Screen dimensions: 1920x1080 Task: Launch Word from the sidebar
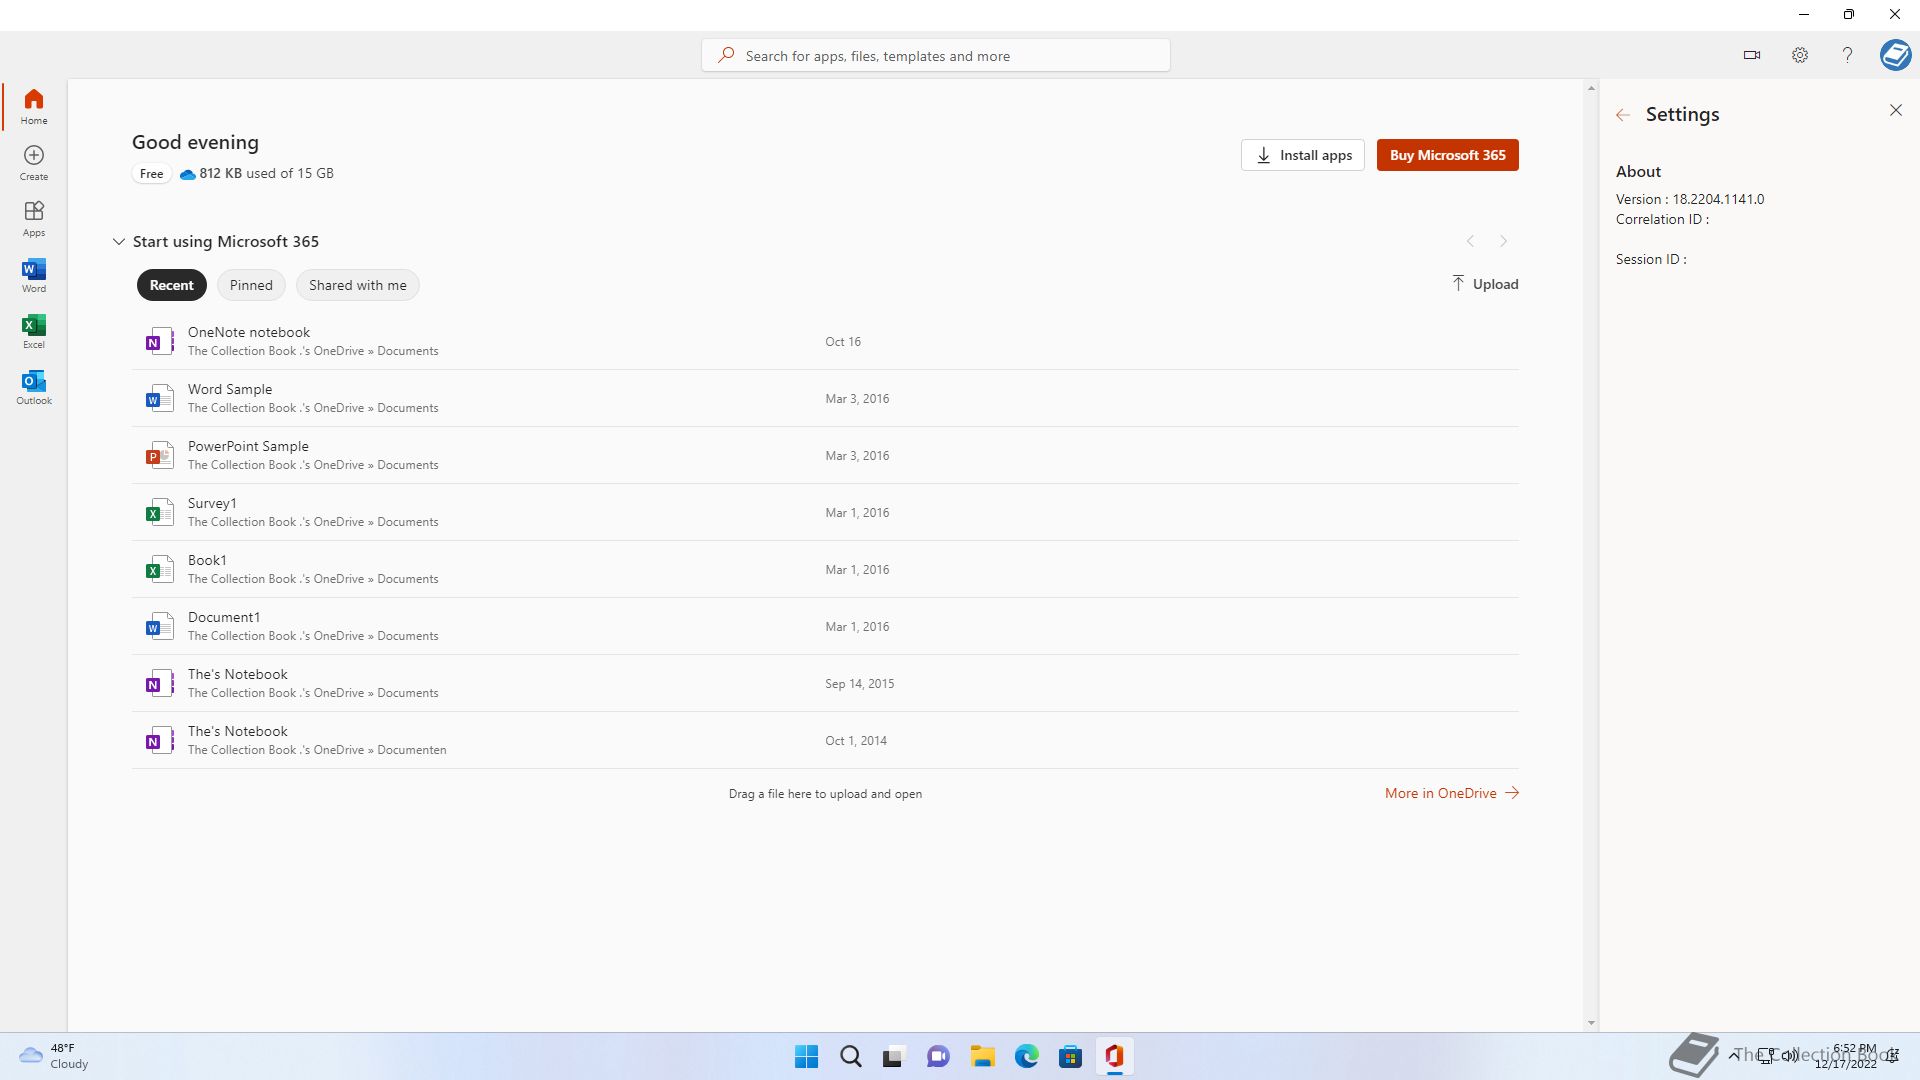click(34, 274)
